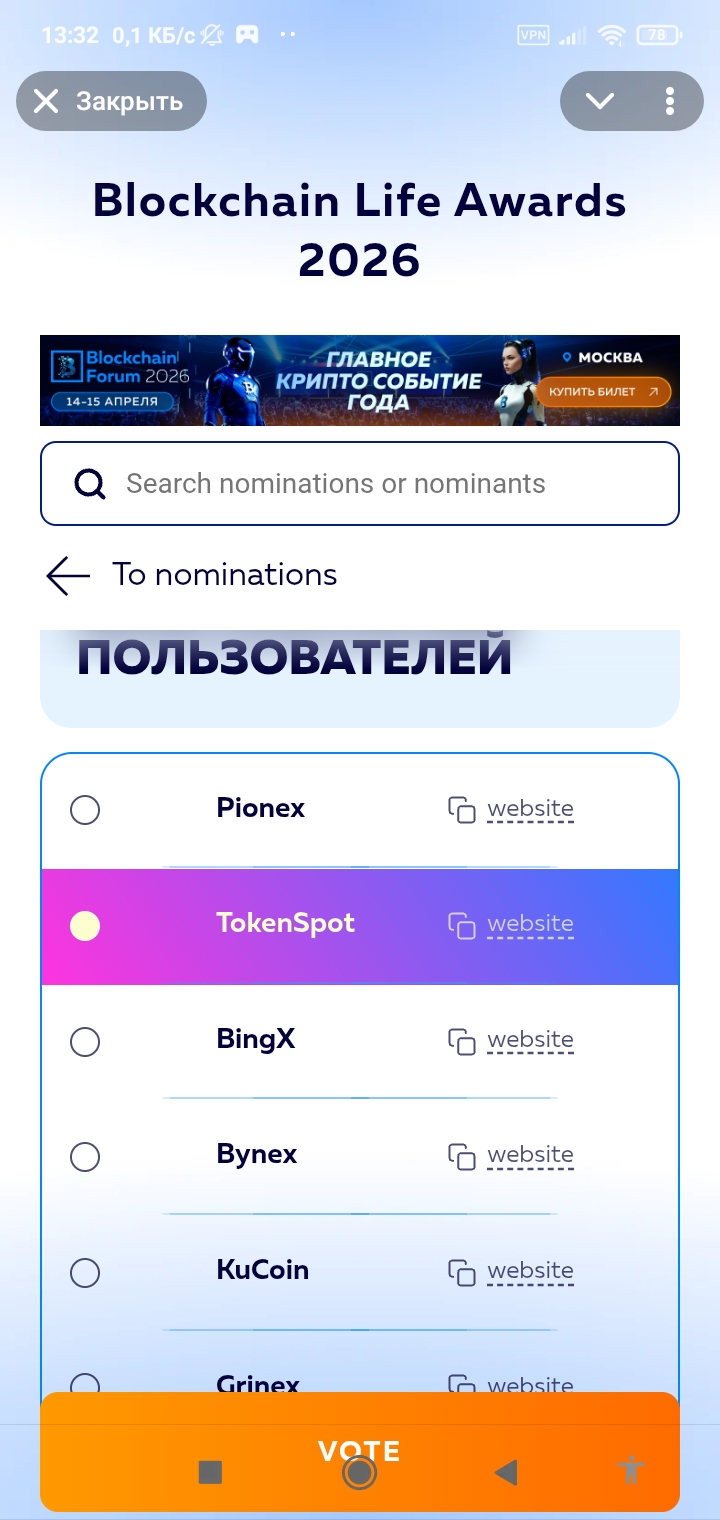Image resolution: width=720 pixels, height=1520 pixels.
Task: Tap the back arrow to nominations
Action: pyautogui.click(x=68, y=576)
